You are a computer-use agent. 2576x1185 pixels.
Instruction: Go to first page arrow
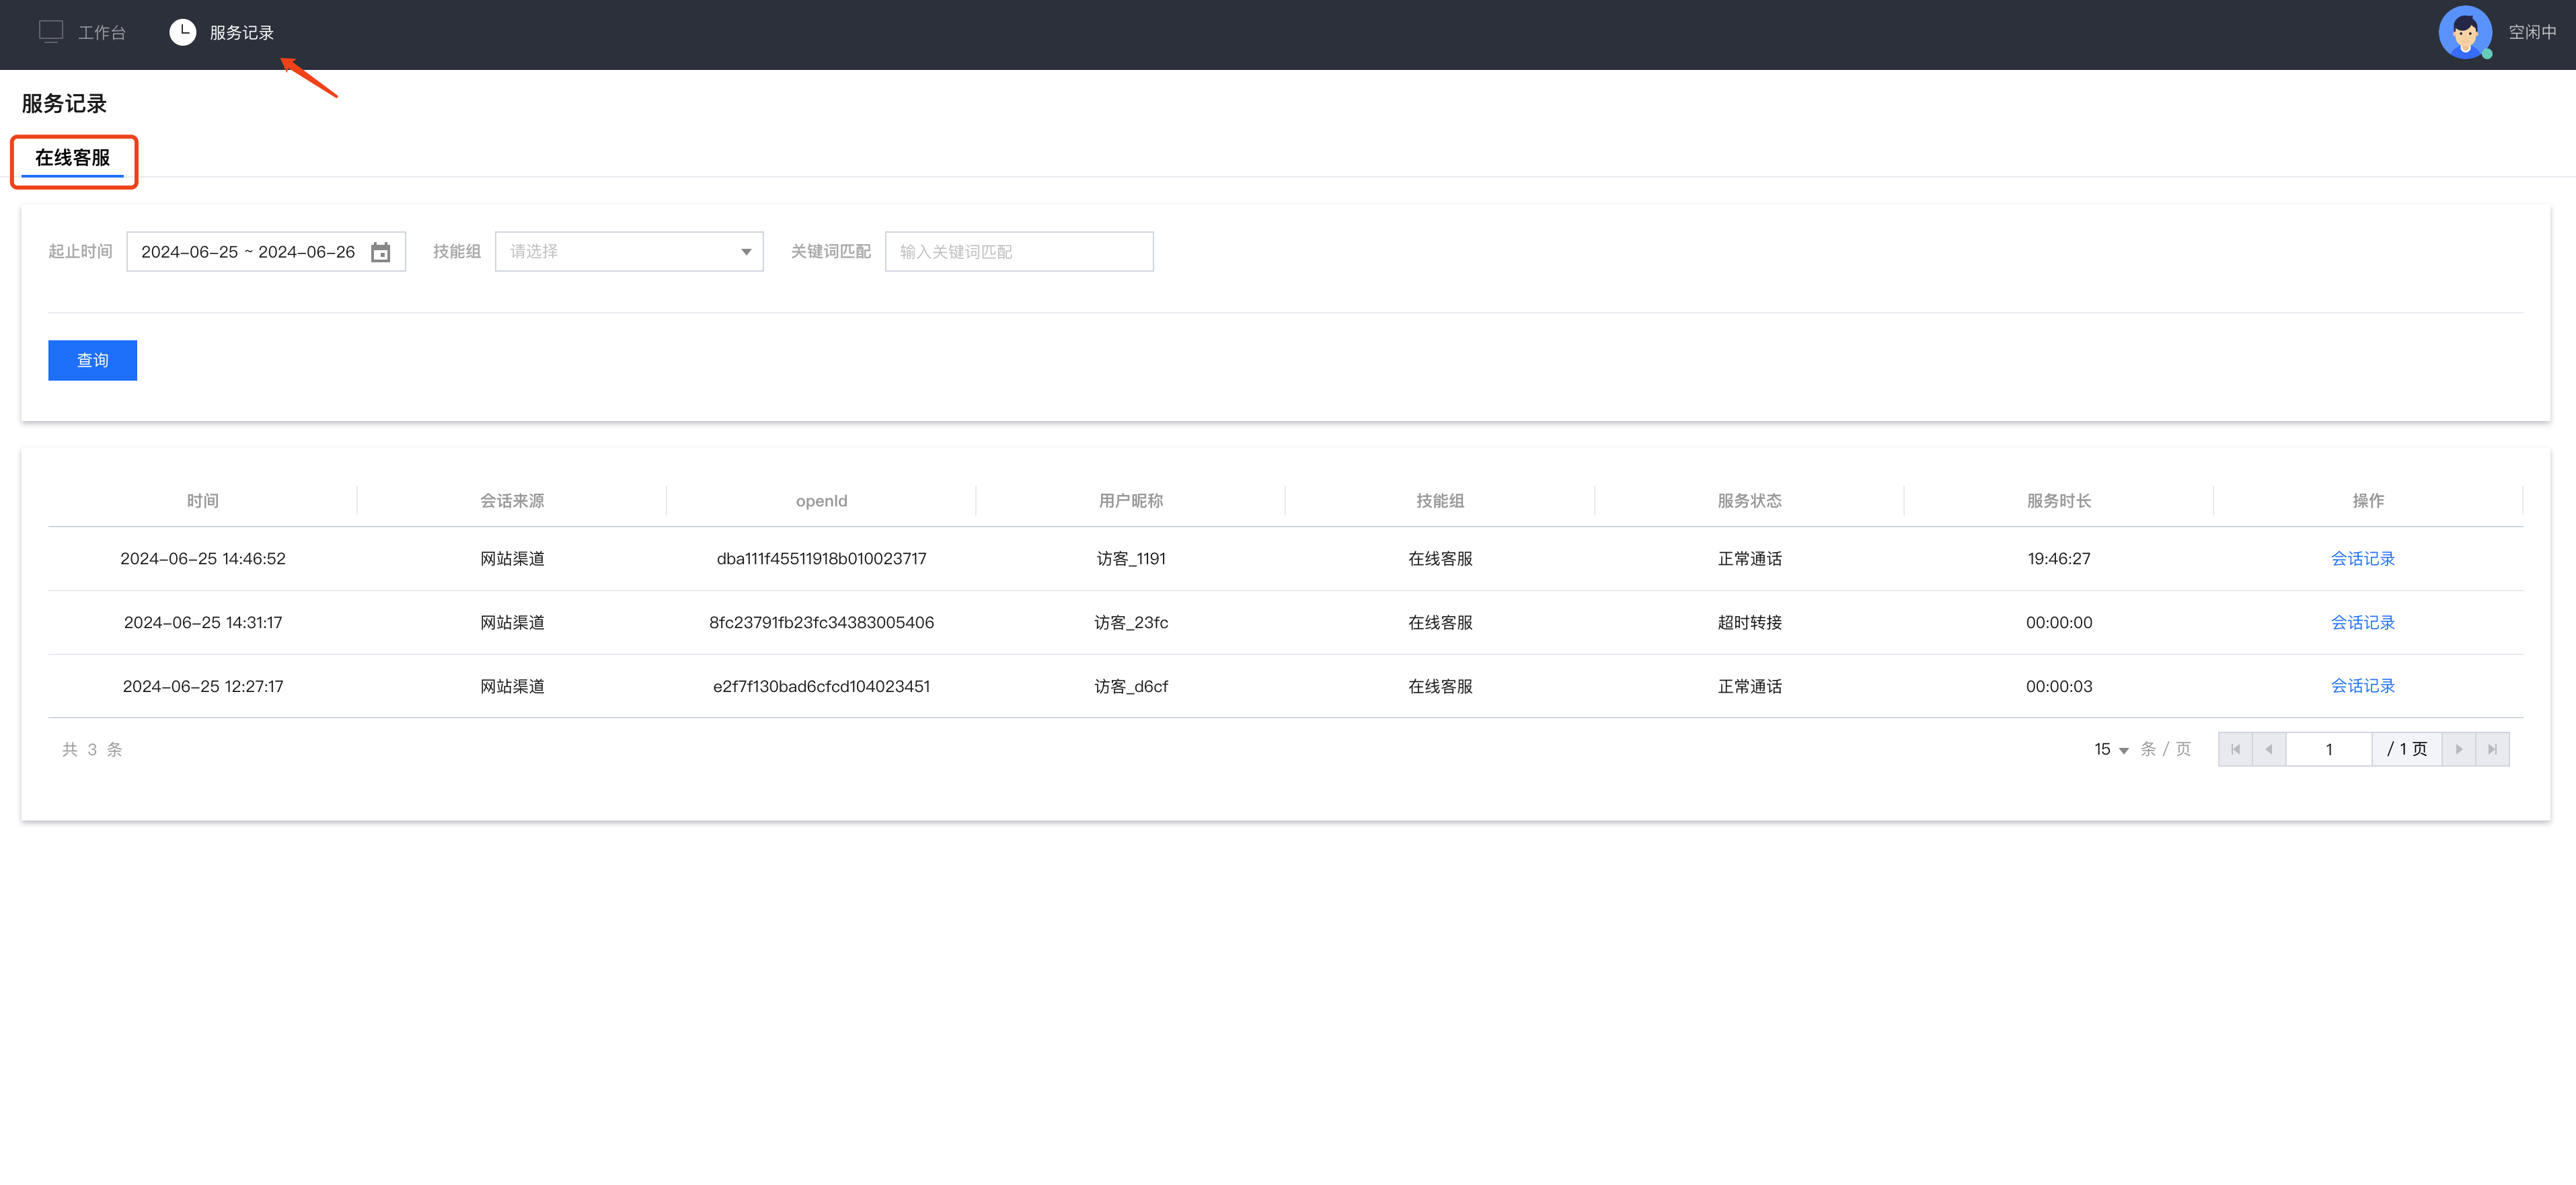2235,749
